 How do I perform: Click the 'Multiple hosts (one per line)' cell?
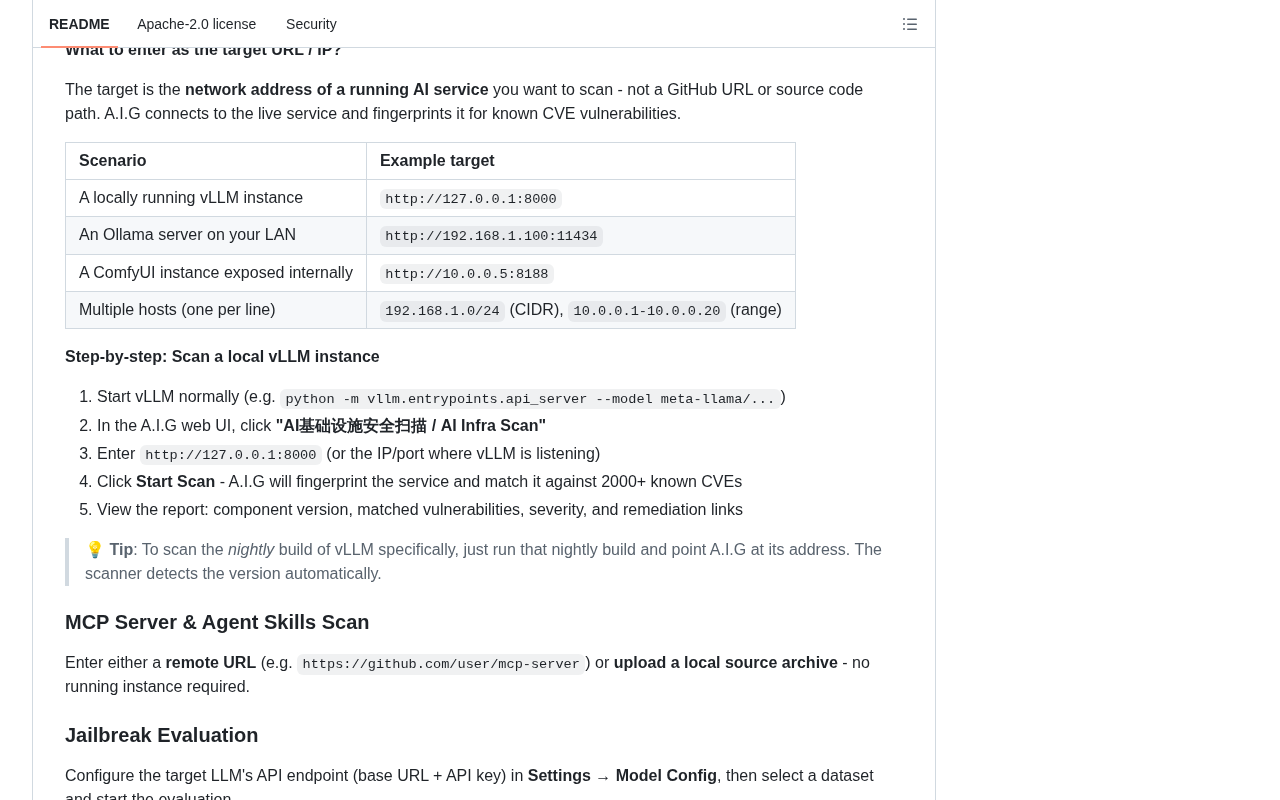[x=216, y=310]
